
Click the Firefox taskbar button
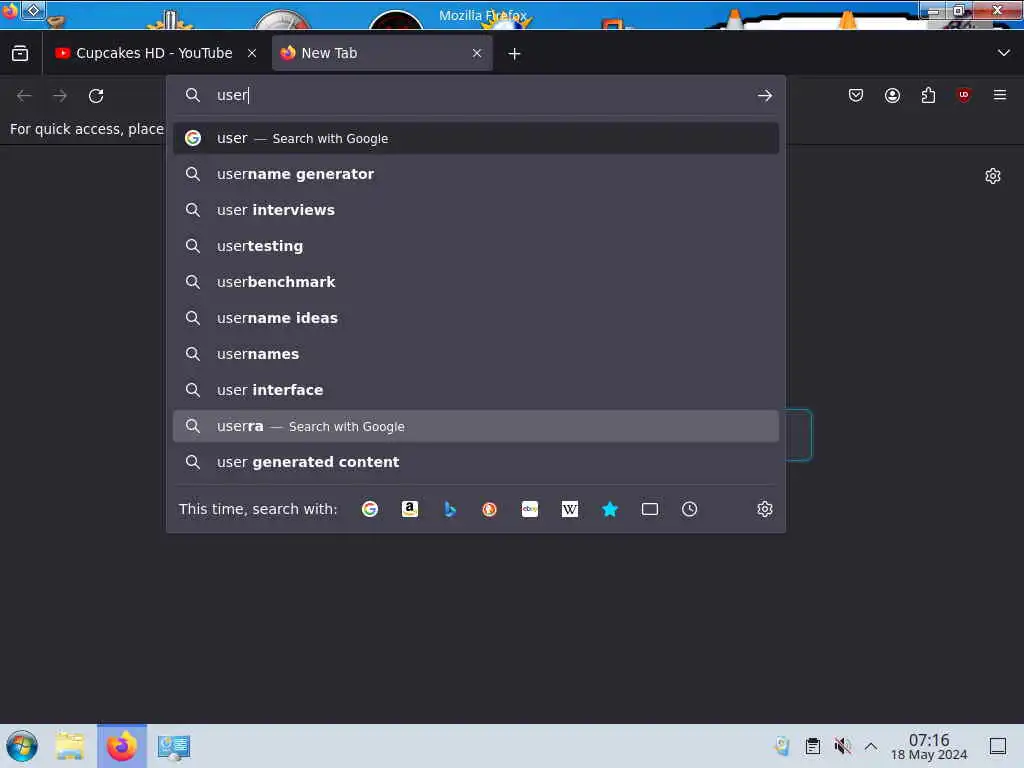(x=122, y=746)
